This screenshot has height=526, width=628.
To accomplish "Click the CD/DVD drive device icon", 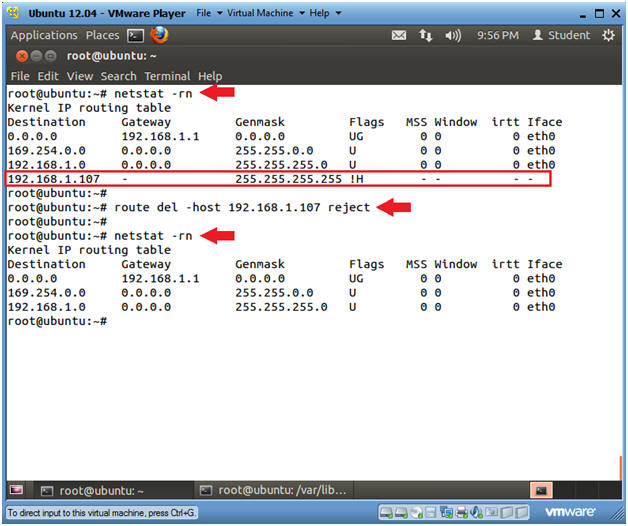I will [x=416, y=512].
